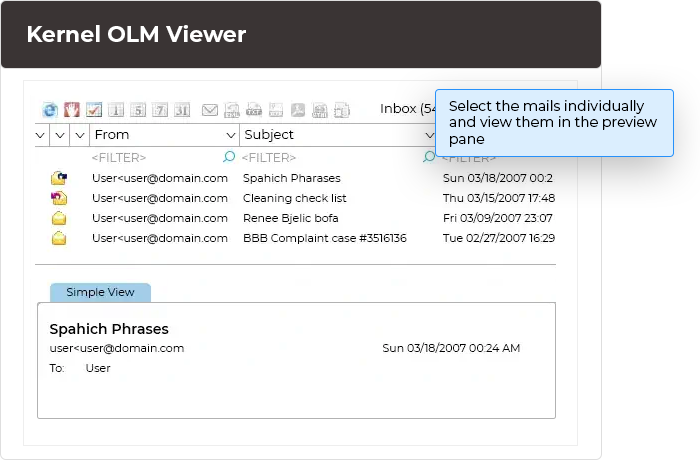The height and width of the screenshot is (460, 700).
Task: Click preview pane sender address
Action: point(117,348)
